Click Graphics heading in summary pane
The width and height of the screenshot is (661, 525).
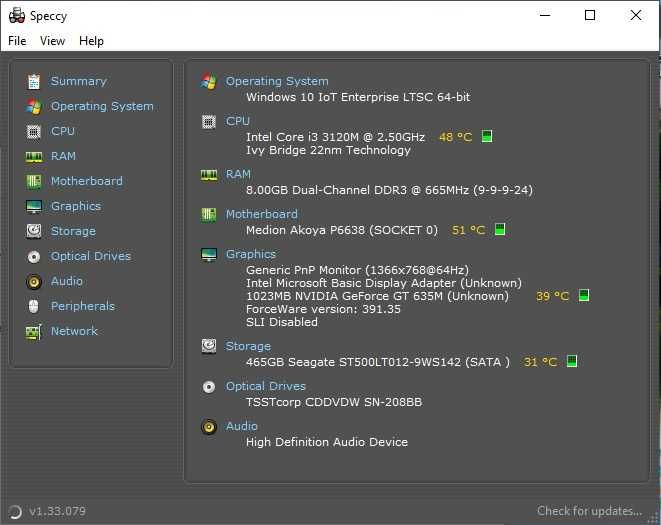pyautogui.click(x=251, y=254)
